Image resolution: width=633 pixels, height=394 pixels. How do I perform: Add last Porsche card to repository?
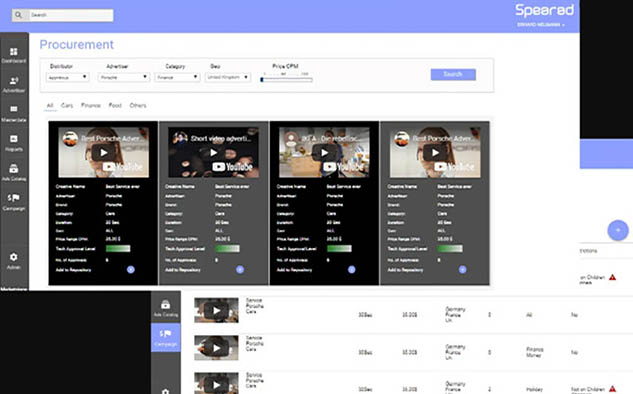[x=463, y=270]
